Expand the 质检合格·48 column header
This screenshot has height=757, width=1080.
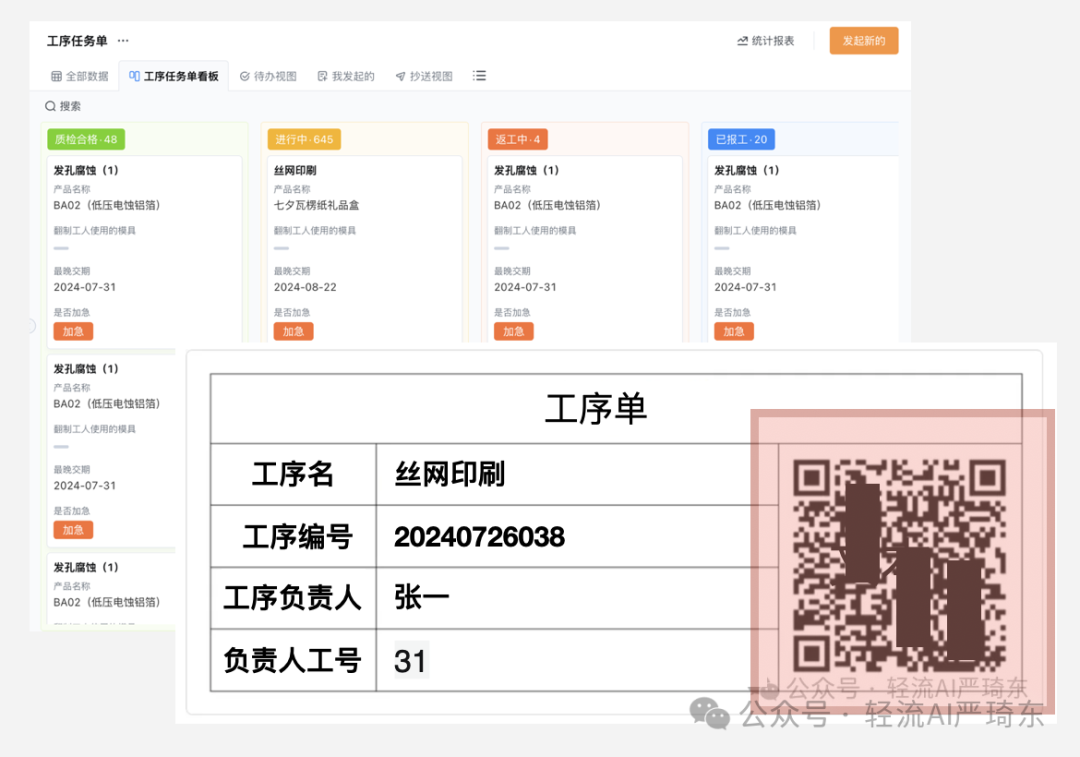[85, 139]
